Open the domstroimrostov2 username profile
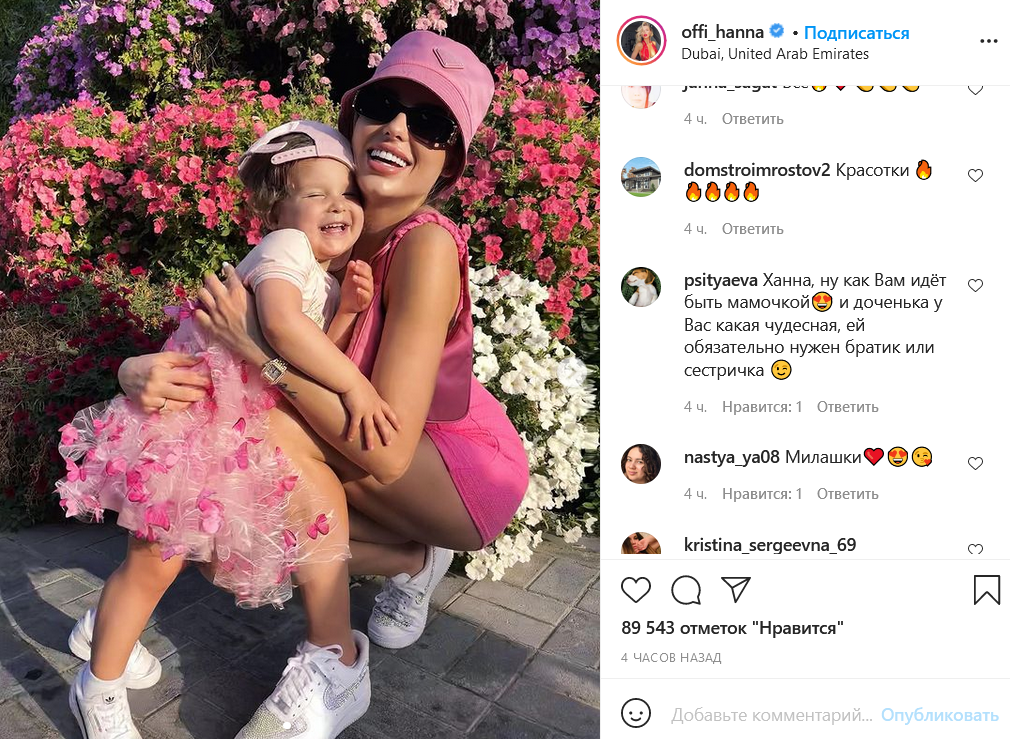 tap(757, 170)
